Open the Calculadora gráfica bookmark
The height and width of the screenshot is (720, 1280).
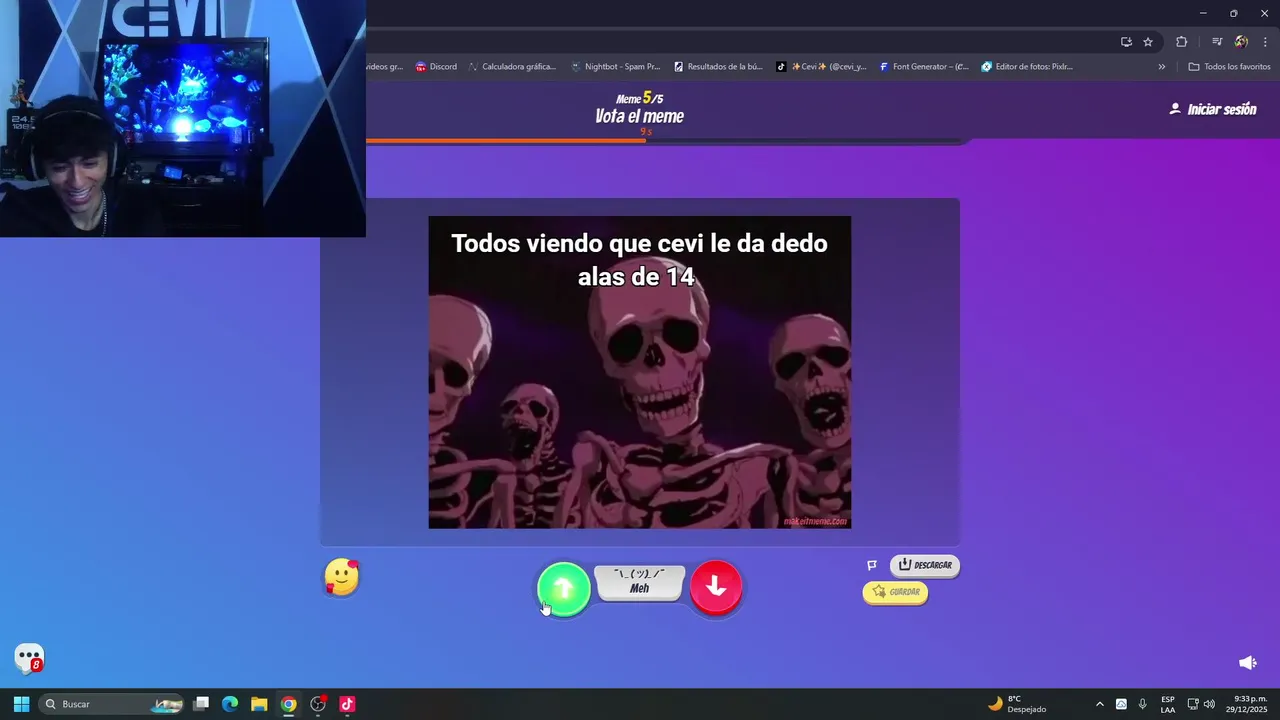(511, 67)
